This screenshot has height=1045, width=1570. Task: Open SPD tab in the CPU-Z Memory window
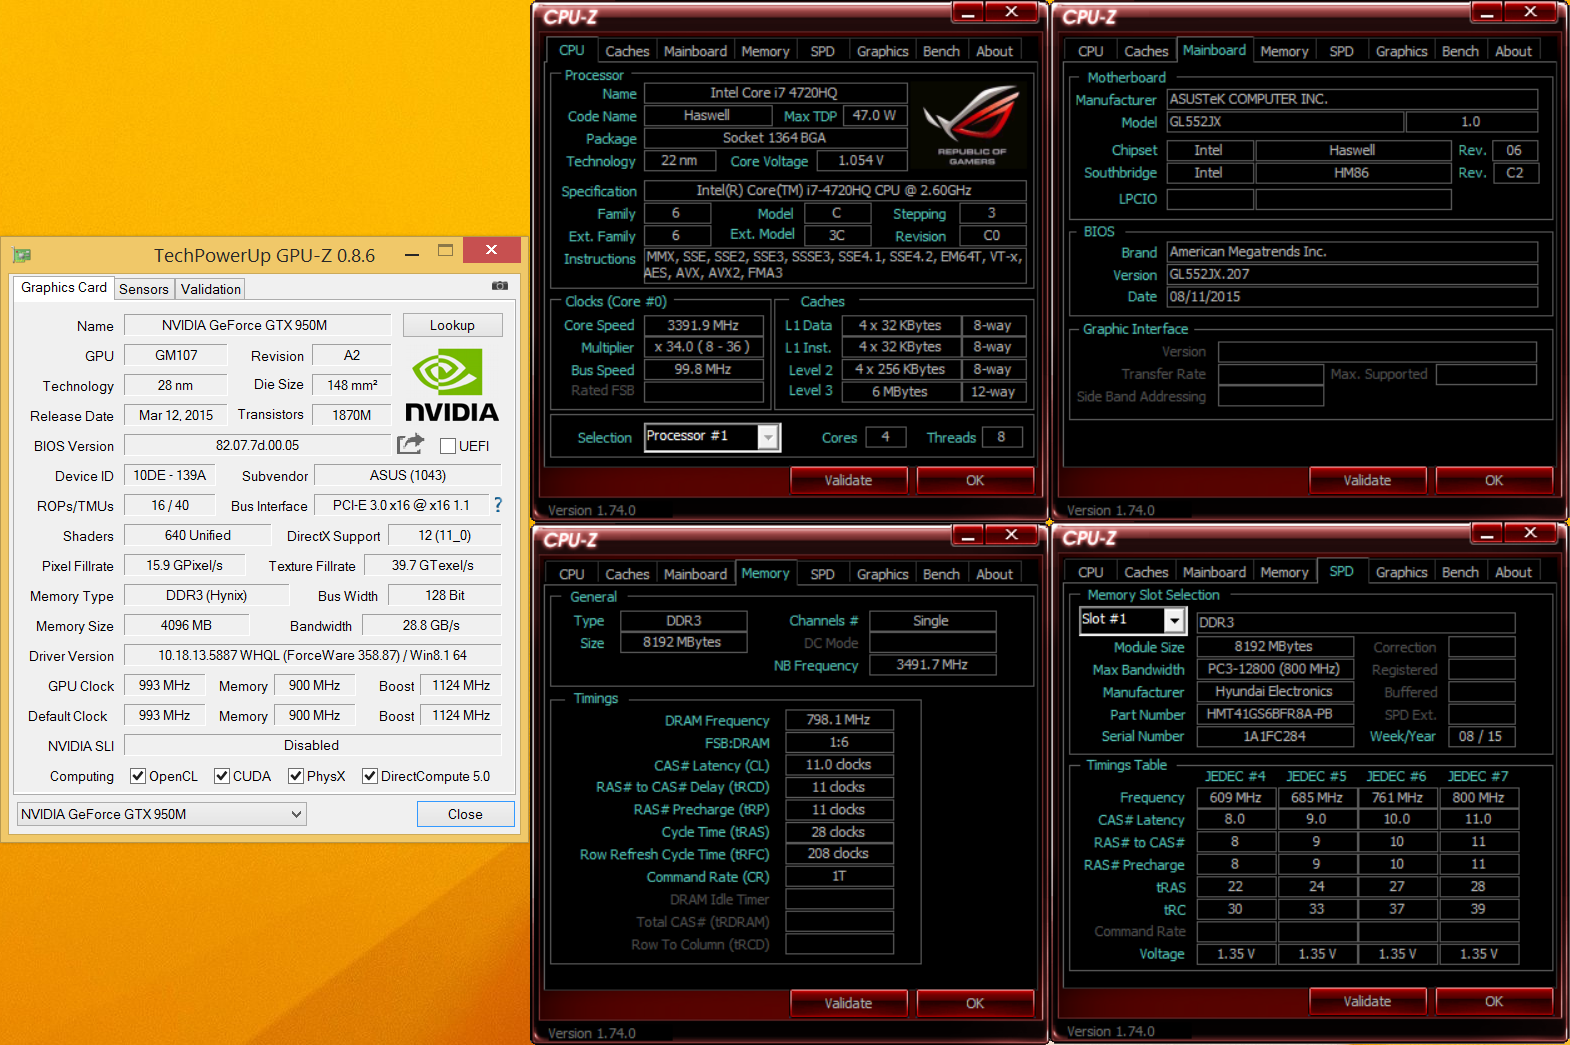coord(822,574)
